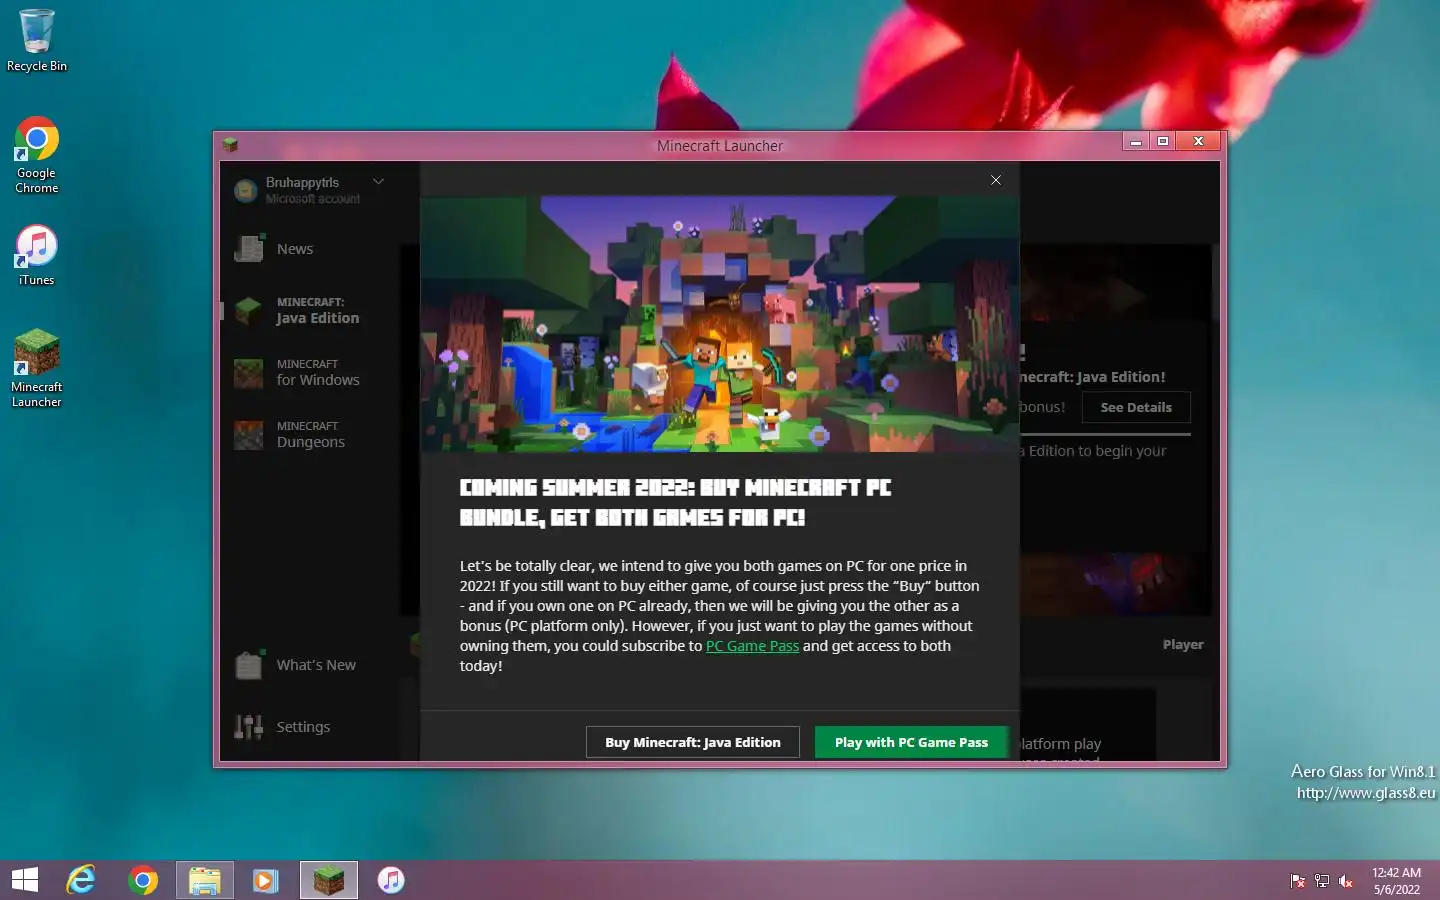Image resolution: width=1440 pixels, height=900 pixels.
Task: Click the What's New clipboard icon
Action: (x=248, y=665)
